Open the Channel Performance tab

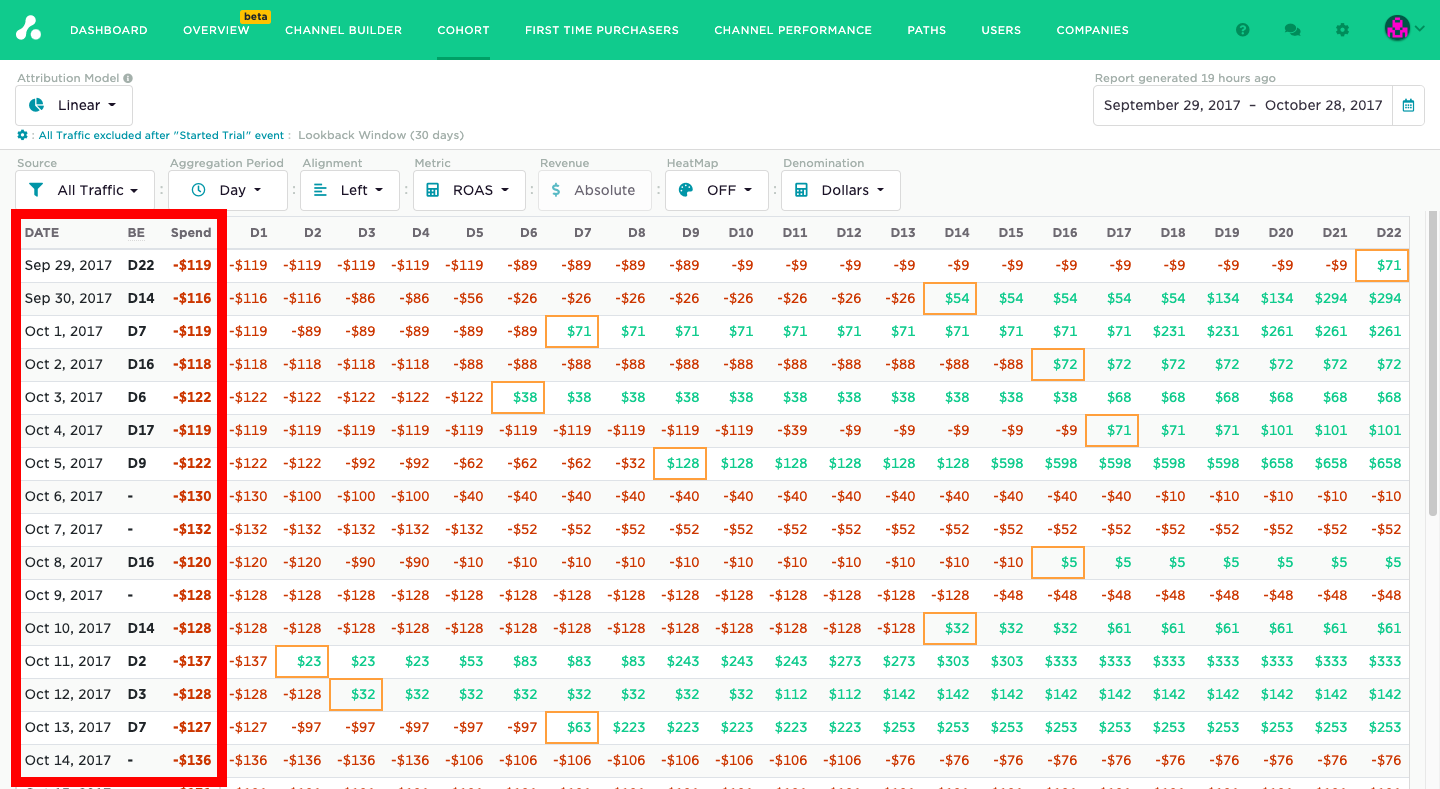pyautogui.click(x=793, y=30)
